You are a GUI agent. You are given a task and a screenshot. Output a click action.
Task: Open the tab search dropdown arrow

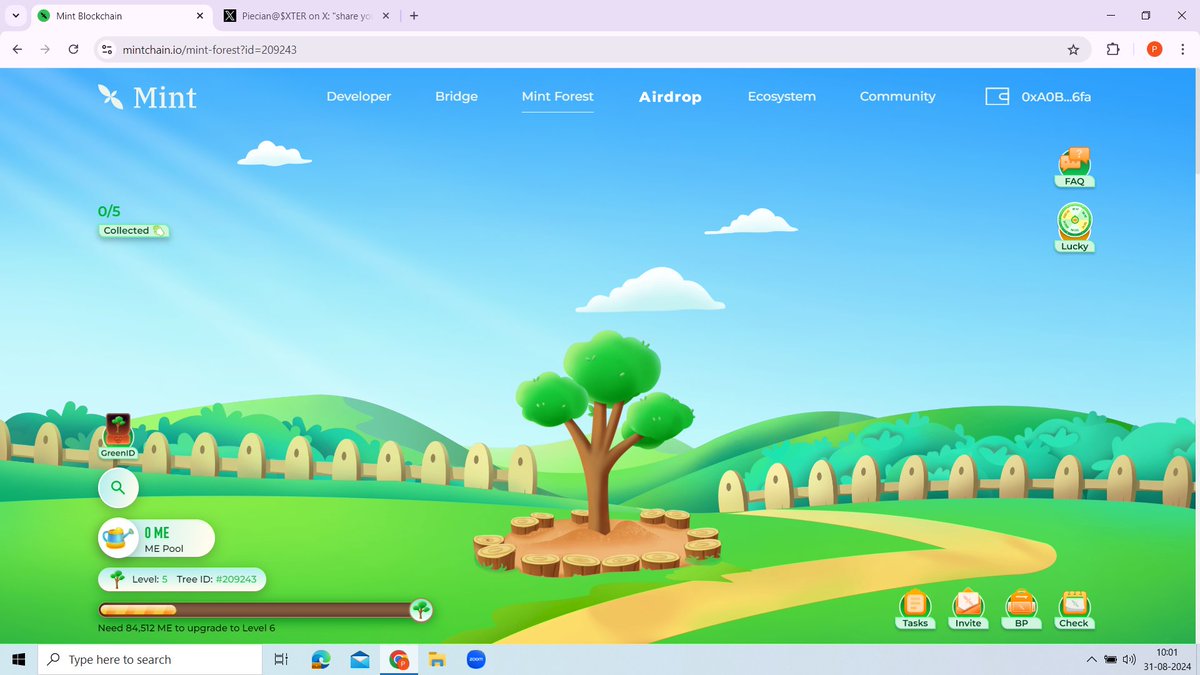15,16
